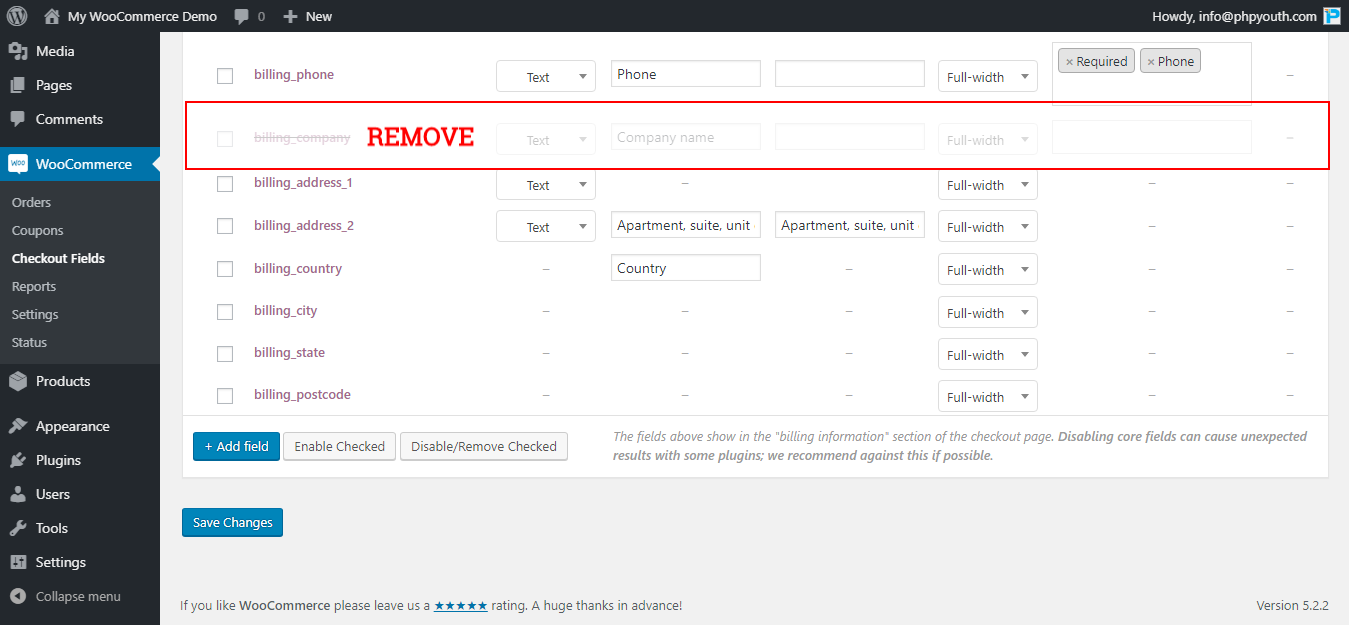1349x625 pixels.
Task: Open Plugins using the plug icon
Action: 20,459
